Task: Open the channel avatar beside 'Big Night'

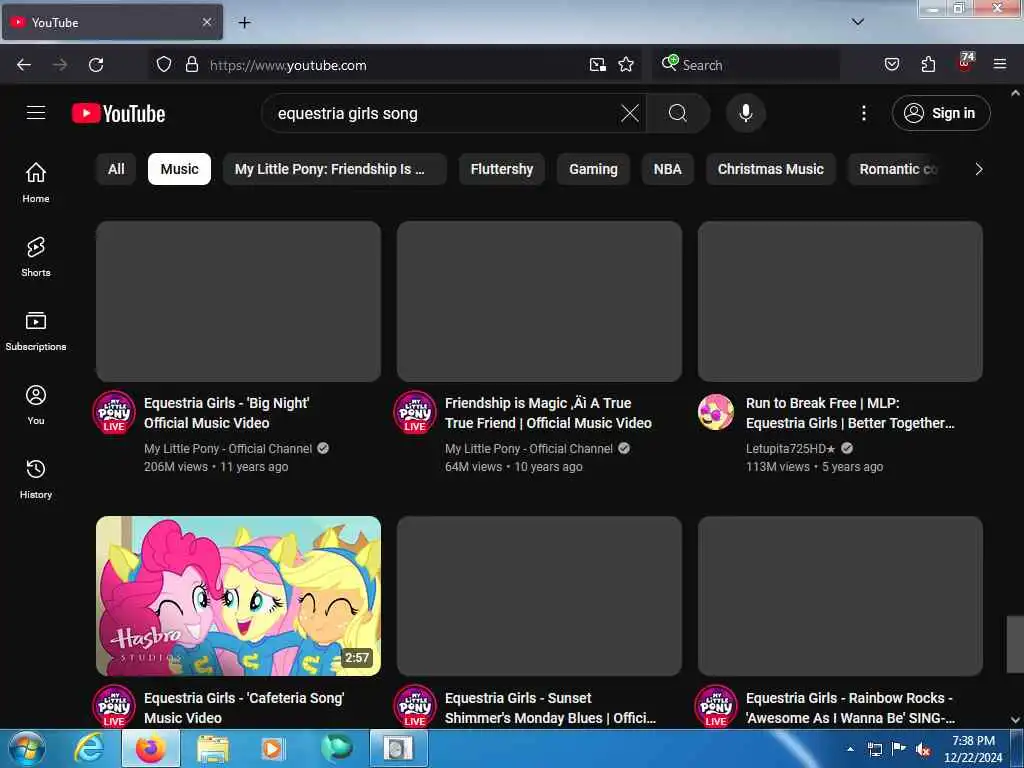Action: 114,412
